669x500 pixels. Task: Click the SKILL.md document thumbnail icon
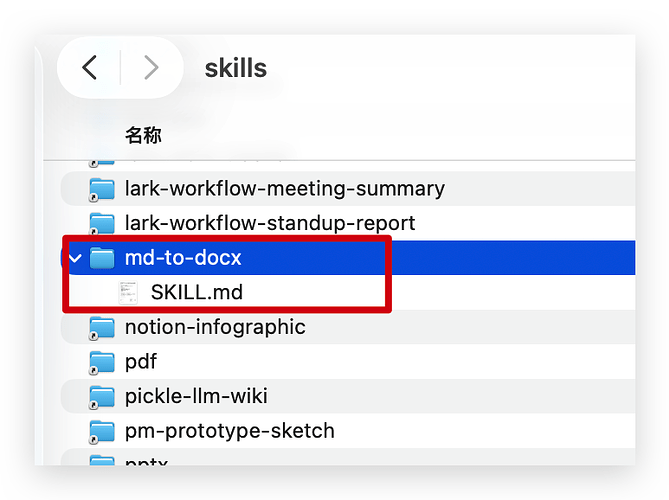(128, 293)
